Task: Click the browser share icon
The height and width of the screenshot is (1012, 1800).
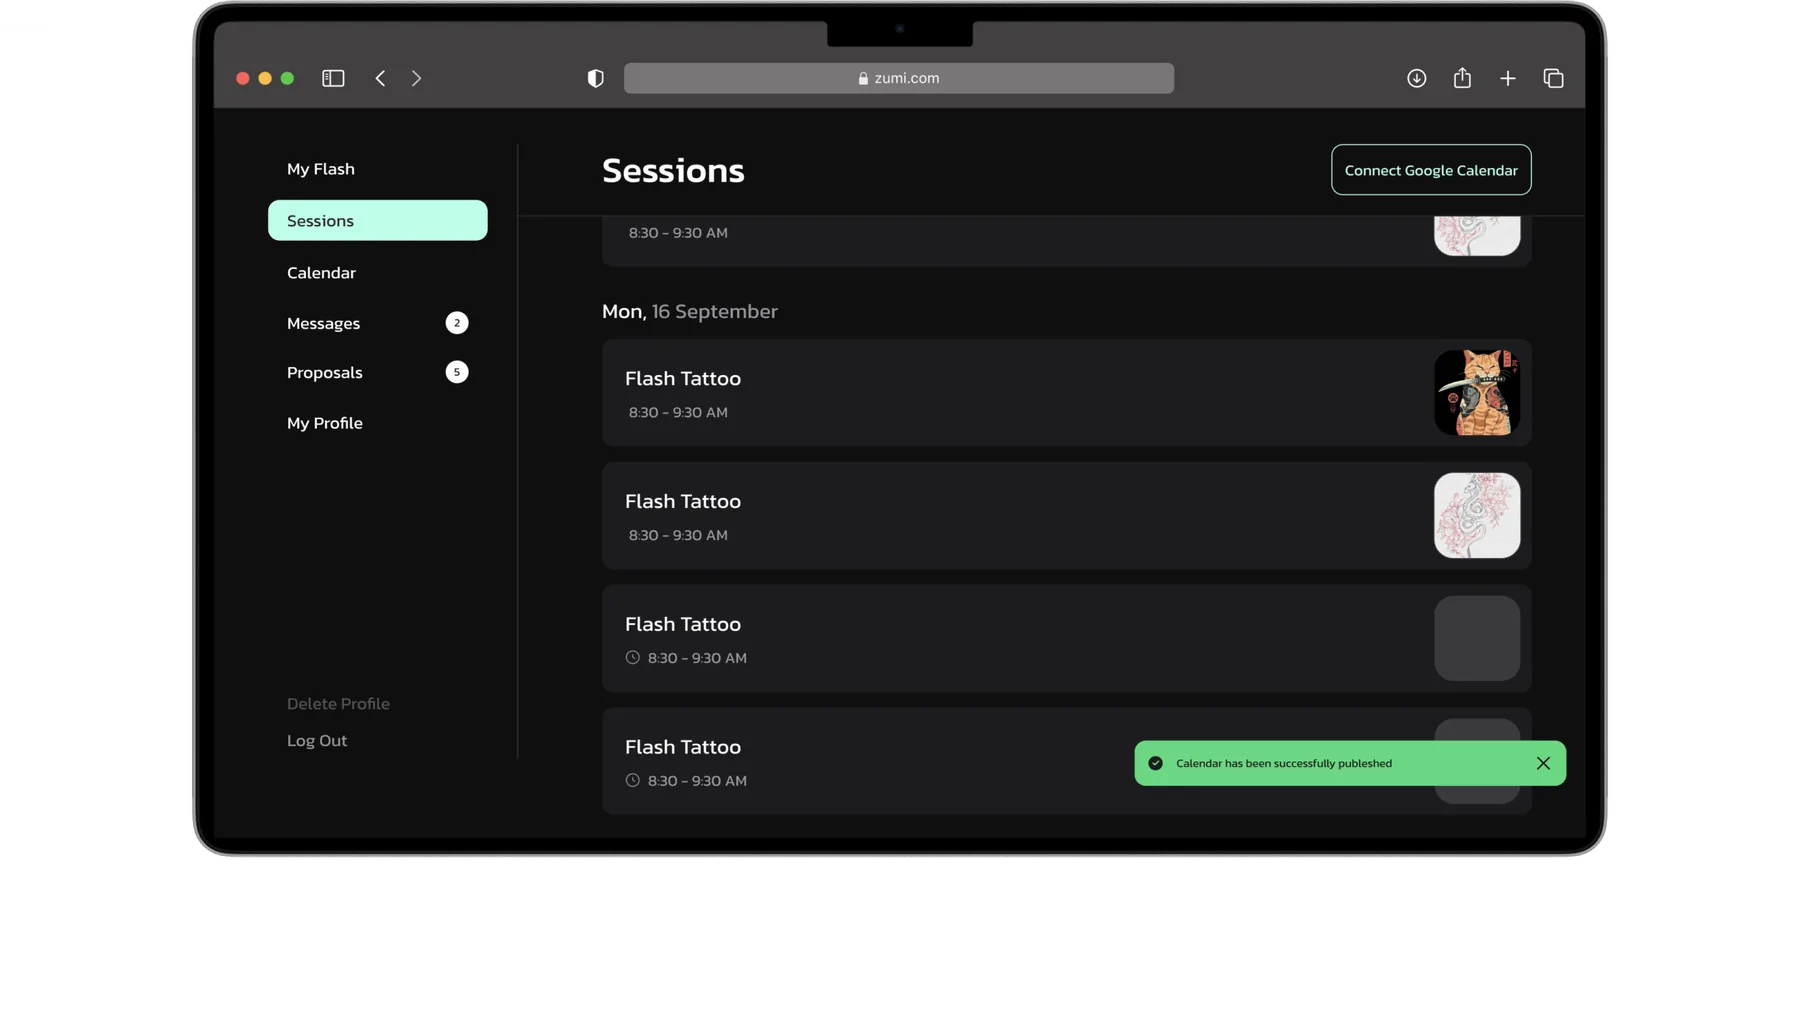Action: coord(1462,78)
